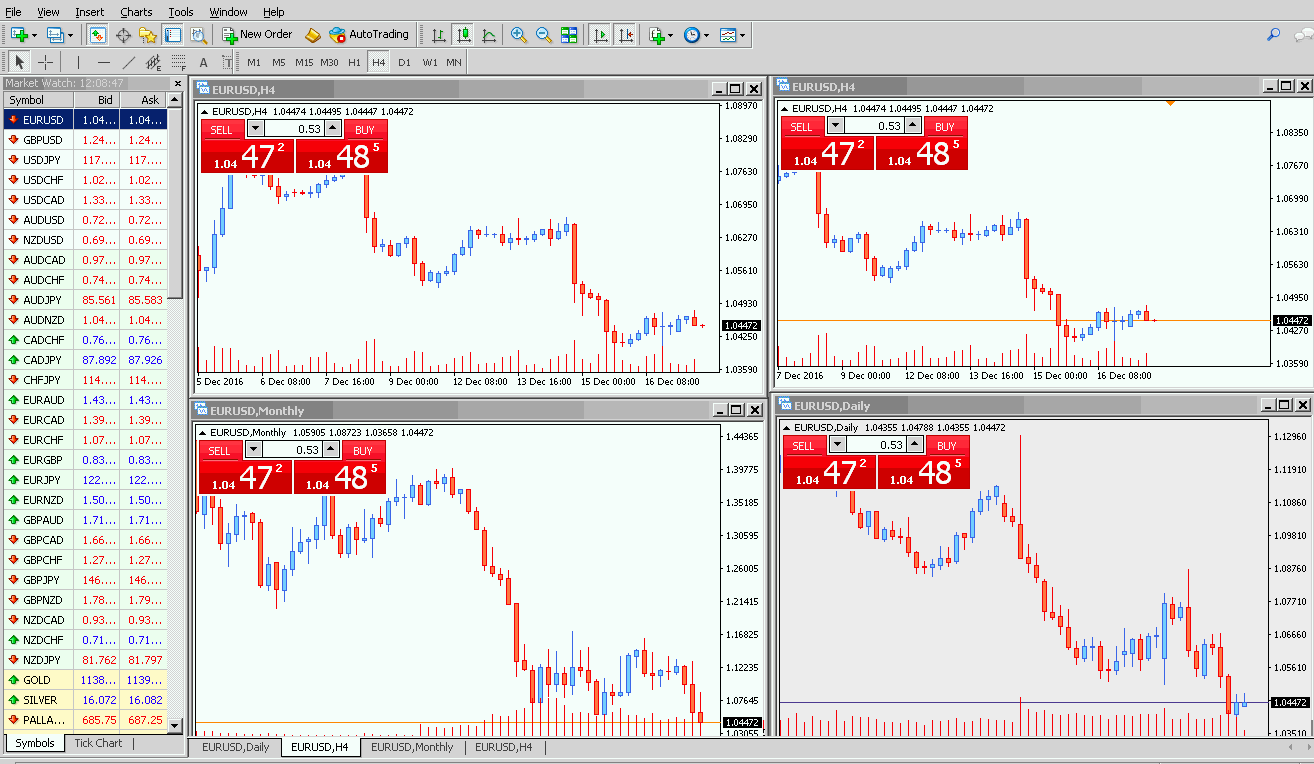
Task: Click the Zoom In magnifier icon
Action: [x=518, y=34]
